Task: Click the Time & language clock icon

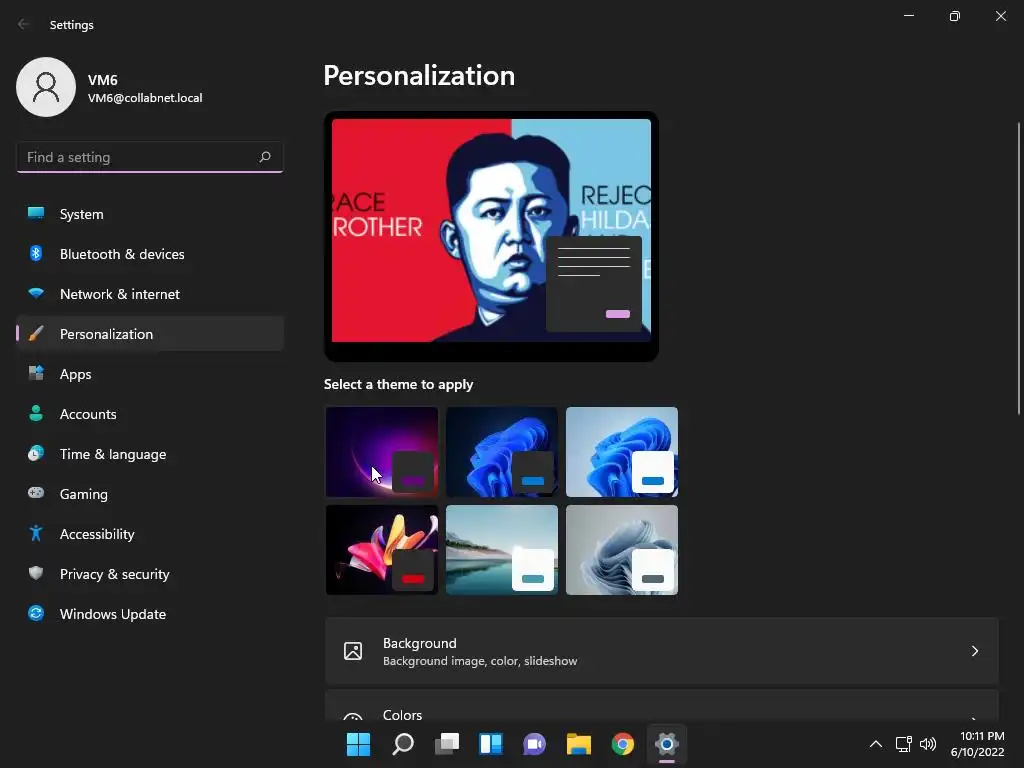Action: click(36, 453)
